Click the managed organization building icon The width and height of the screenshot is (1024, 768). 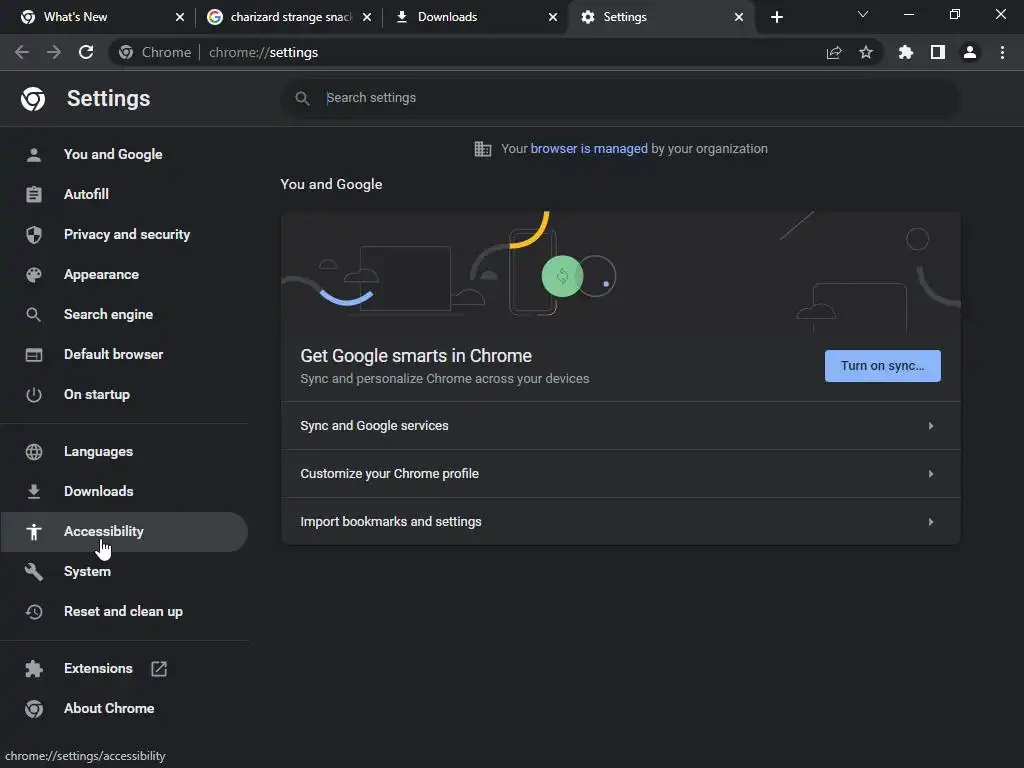[x=483, y=149]
